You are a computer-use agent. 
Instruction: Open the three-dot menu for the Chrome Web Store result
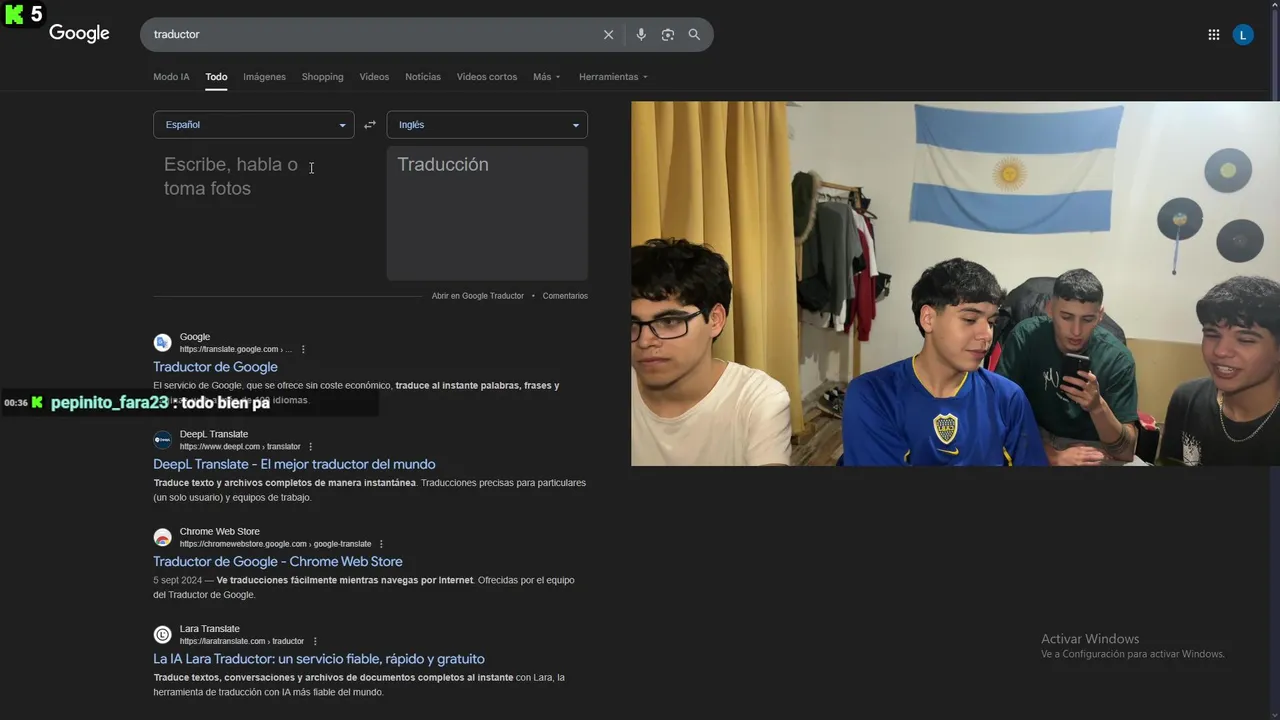[x=381, y=544]
